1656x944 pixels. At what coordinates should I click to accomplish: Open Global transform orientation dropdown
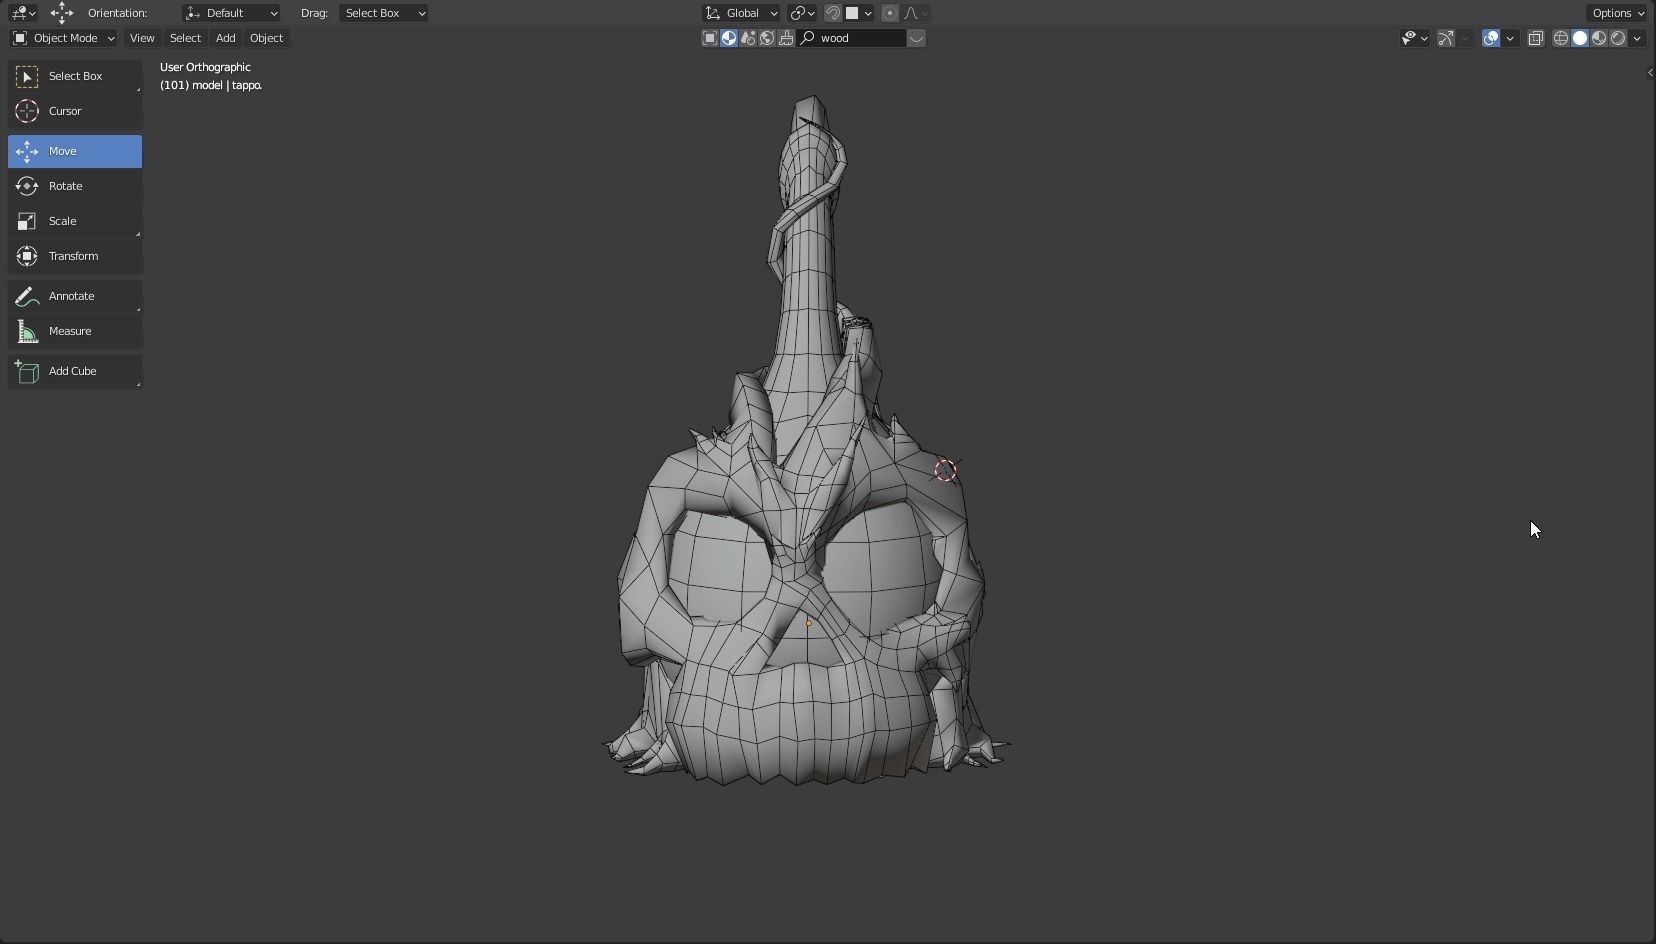[x=741, y=13]
